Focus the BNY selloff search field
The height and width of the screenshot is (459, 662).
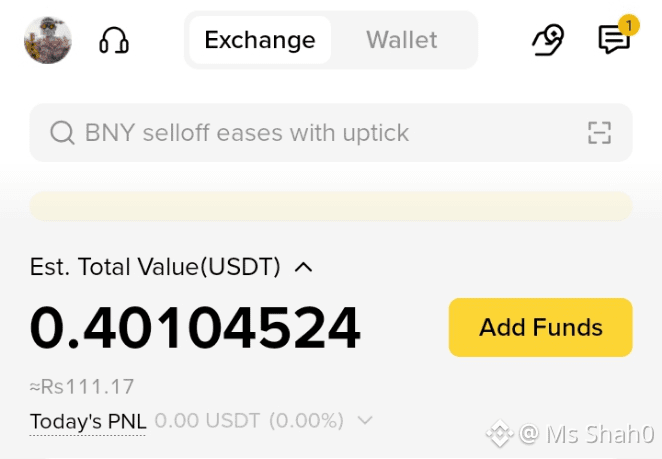click(x=331, y=133)
